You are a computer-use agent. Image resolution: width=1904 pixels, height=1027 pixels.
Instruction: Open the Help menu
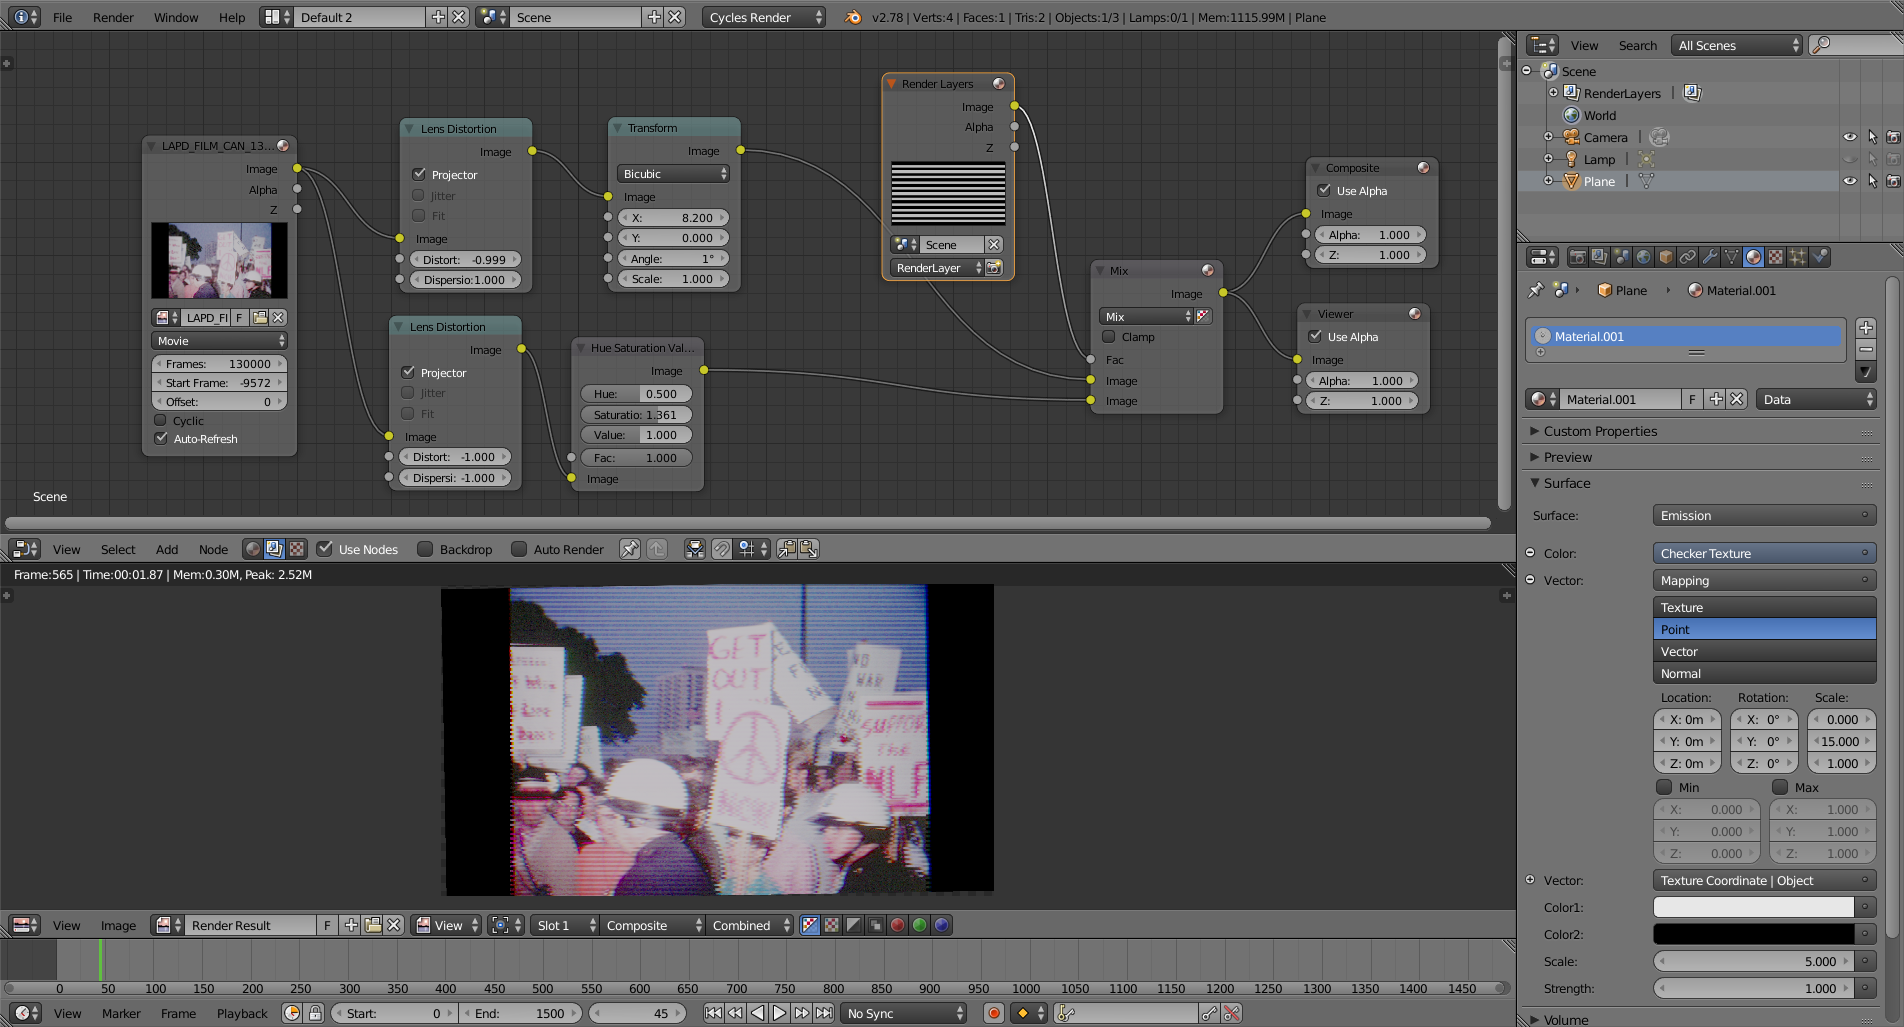coord(232,17)
